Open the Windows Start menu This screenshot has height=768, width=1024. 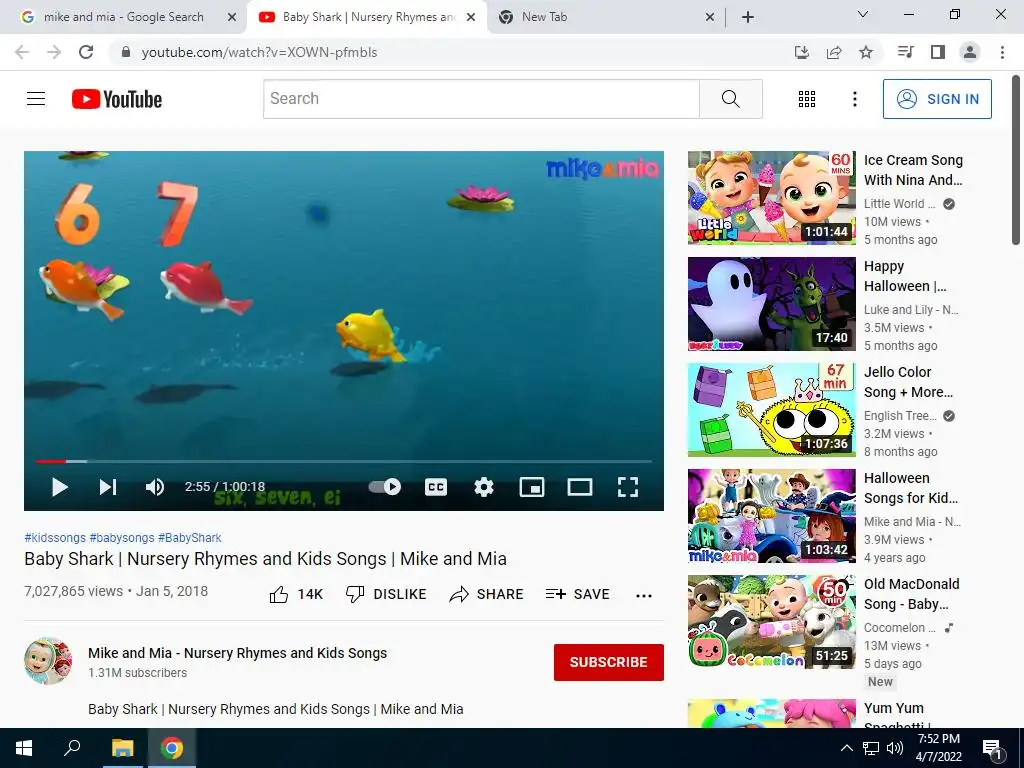[x=24, y=748]
